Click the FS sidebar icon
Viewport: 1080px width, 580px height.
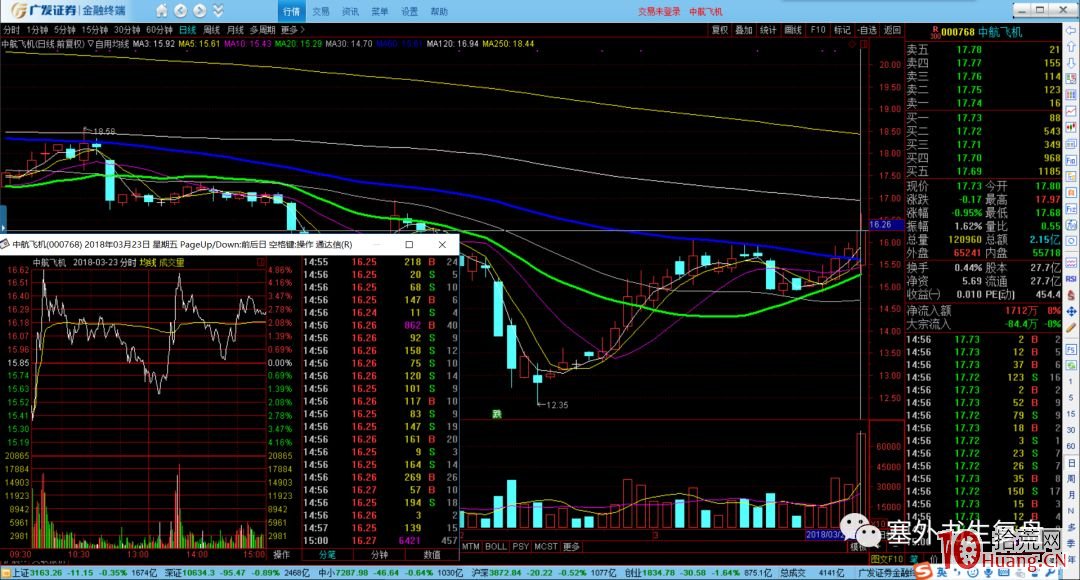coord(1071,349)
